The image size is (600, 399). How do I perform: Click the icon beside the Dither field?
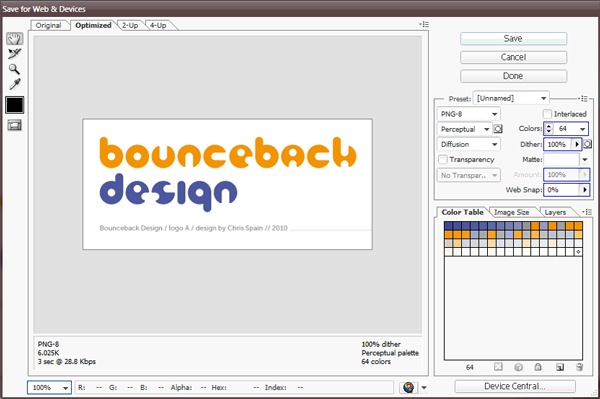click(x=588, y=144)
